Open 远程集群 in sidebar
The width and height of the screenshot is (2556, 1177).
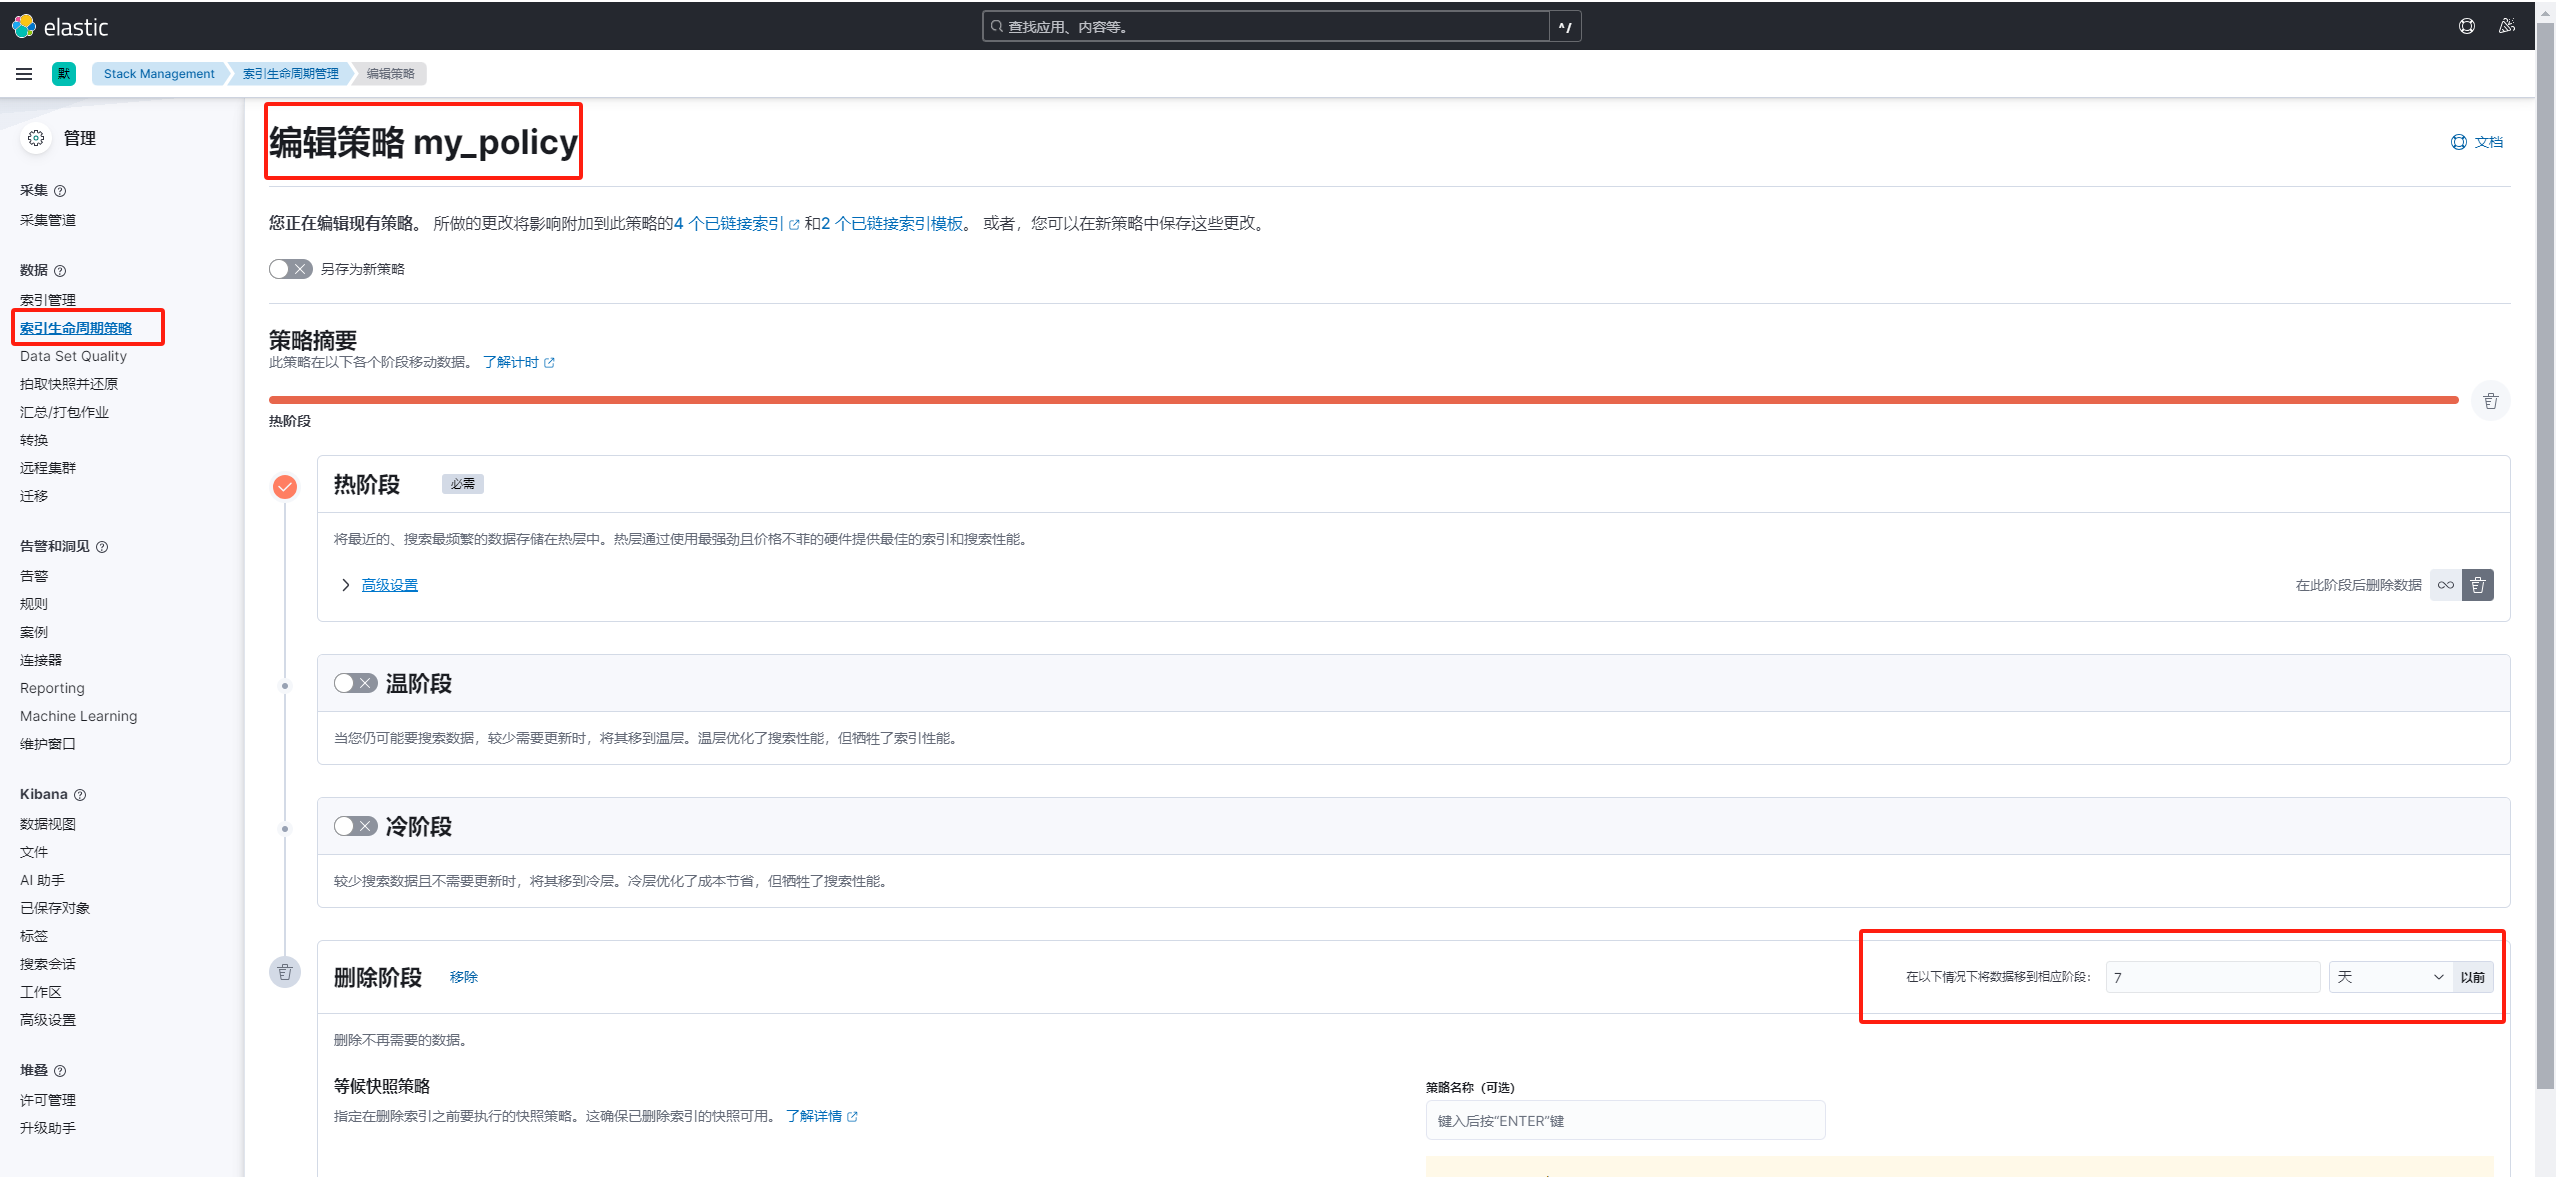click(x=48, y=468)
